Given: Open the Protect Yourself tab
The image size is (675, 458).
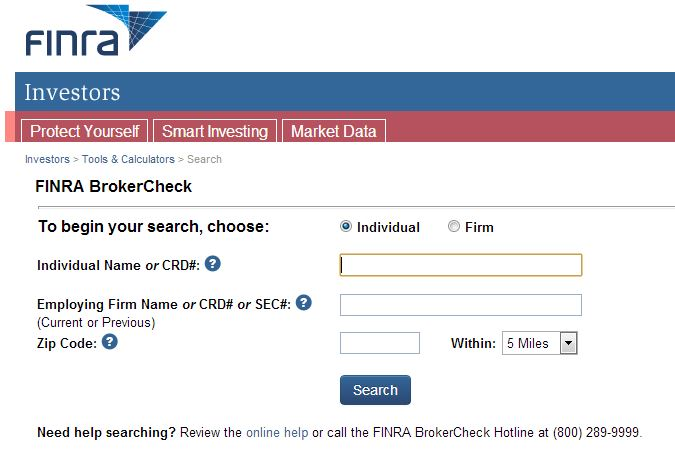Looking at the screenshot, I should (x=84, y=131).
